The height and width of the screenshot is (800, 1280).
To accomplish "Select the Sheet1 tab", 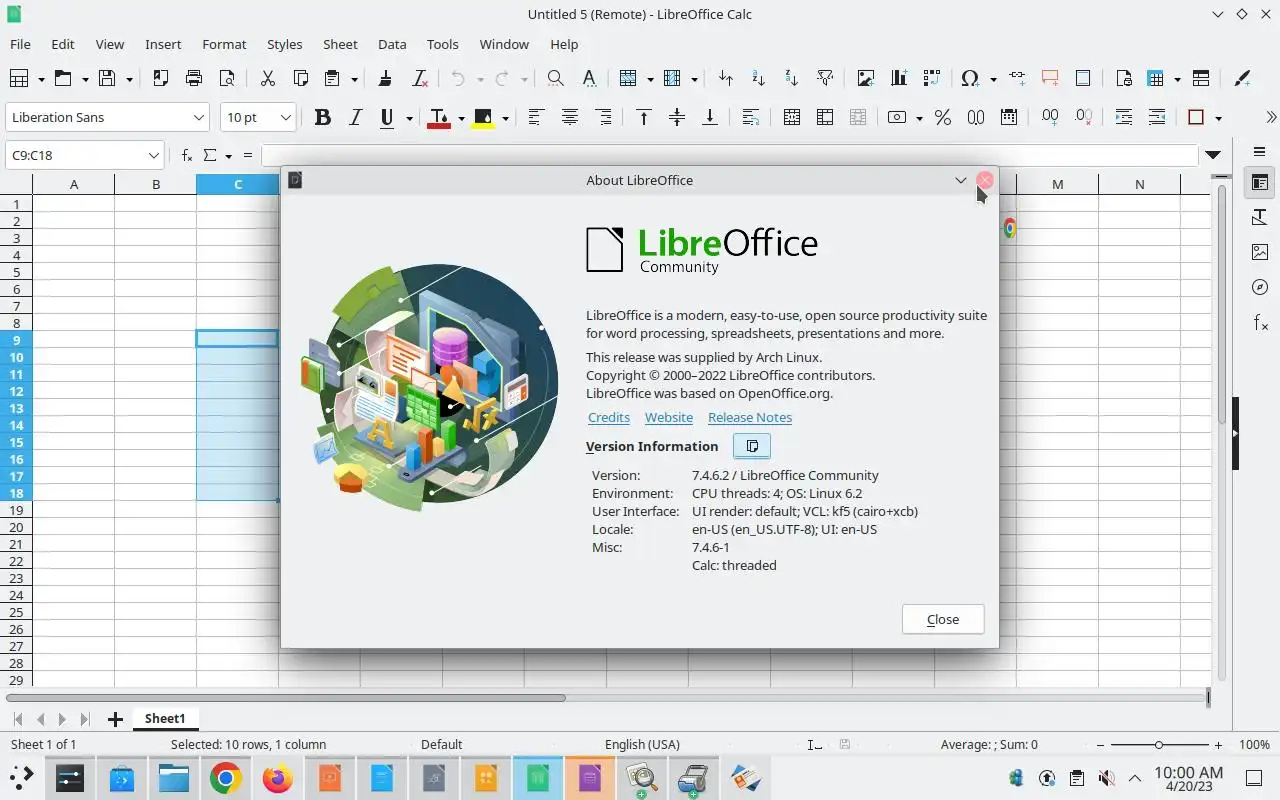I will tap(165, 718).
